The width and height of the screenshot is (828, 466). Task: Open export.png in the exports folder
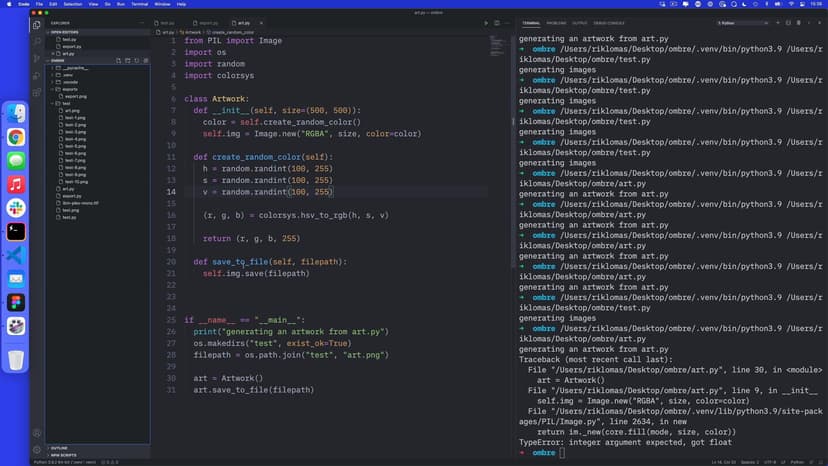click(76, 96)
